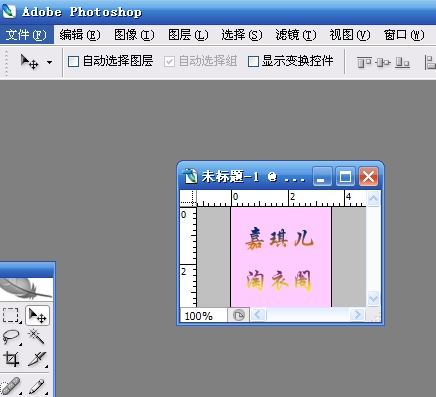Viewport: 436px width, 397px height.
Task: Click the align vertical centers icon
Action: 383,62
